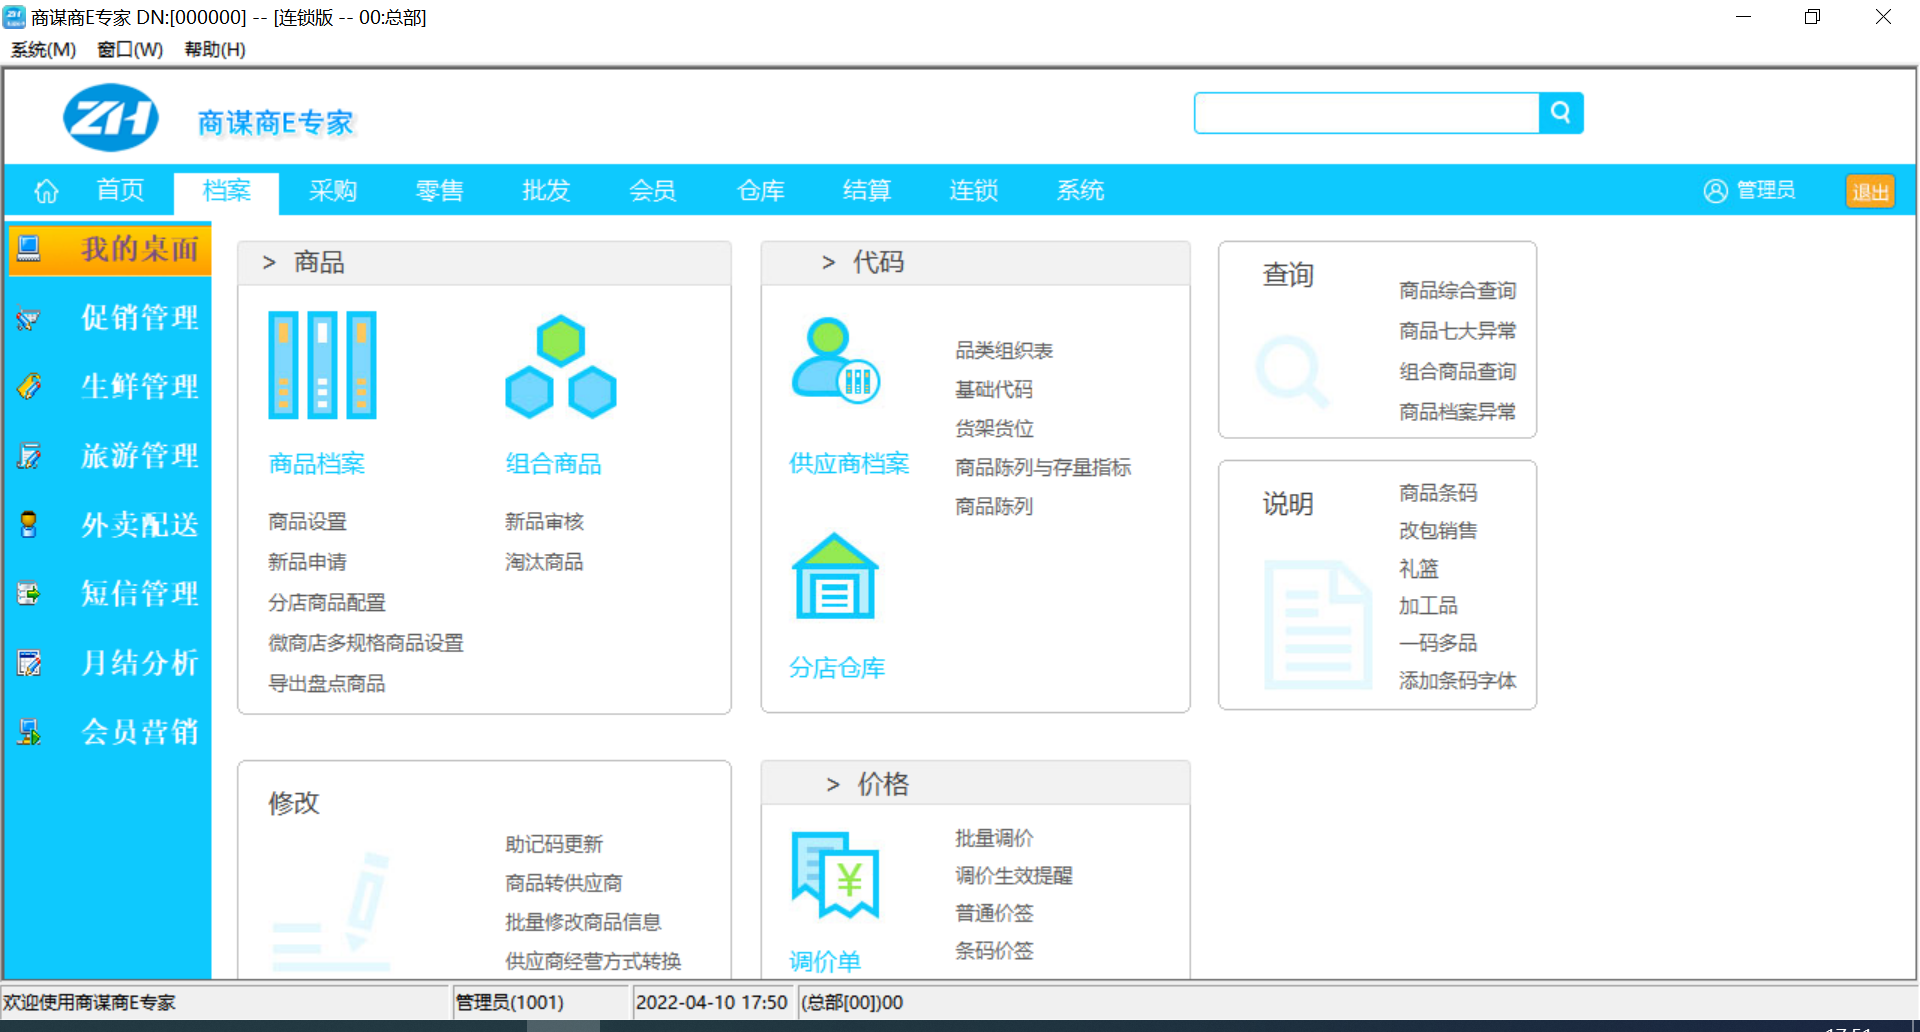Open the 淘汰商品 link
This screenshot has height=1032, width=1920.
pyautogui.click(x=544, y=562)
